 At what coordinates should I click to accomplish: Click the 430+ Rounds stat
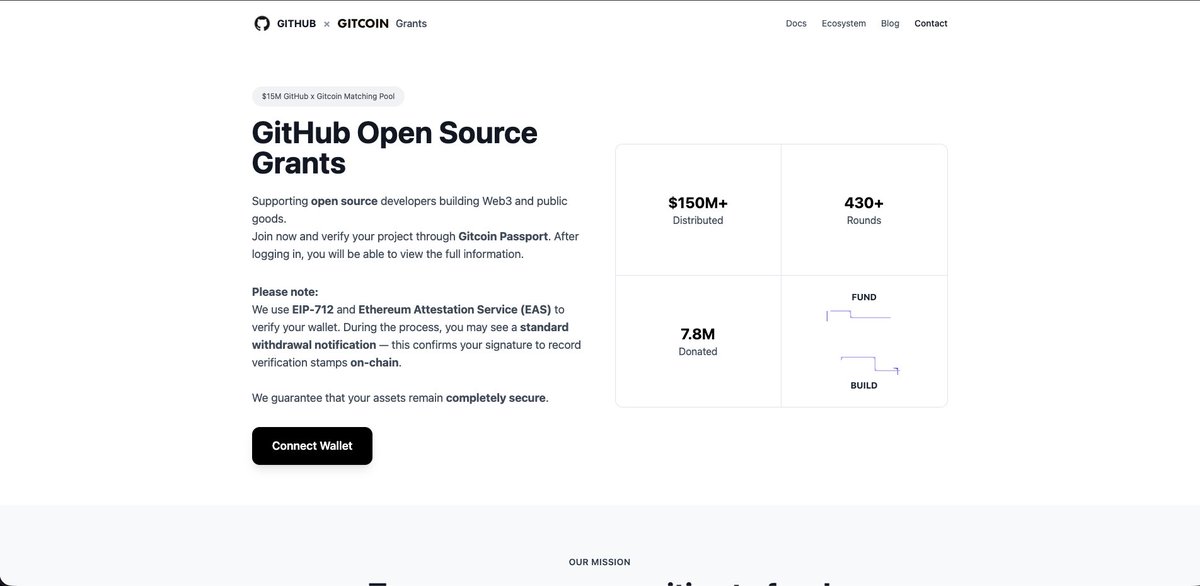click(x=864, y=210)
